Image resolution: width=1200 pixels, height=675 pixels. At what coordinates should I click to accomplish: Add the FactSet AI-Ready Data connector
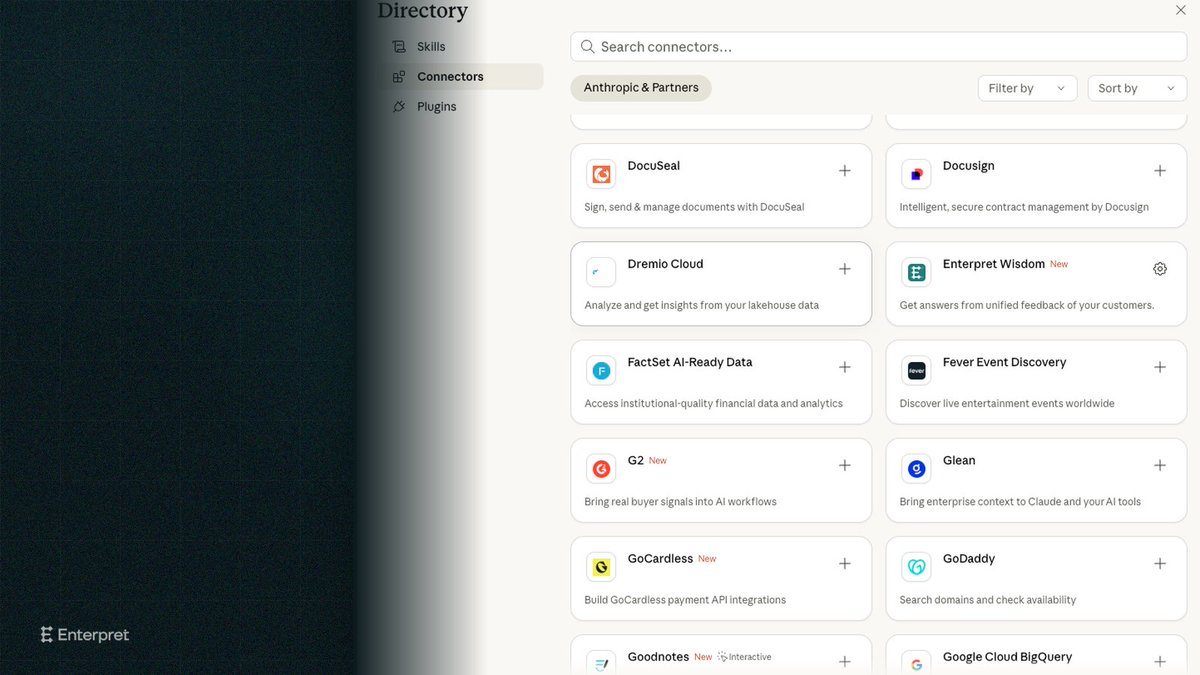pyautogui.click(x=845, y=367)
